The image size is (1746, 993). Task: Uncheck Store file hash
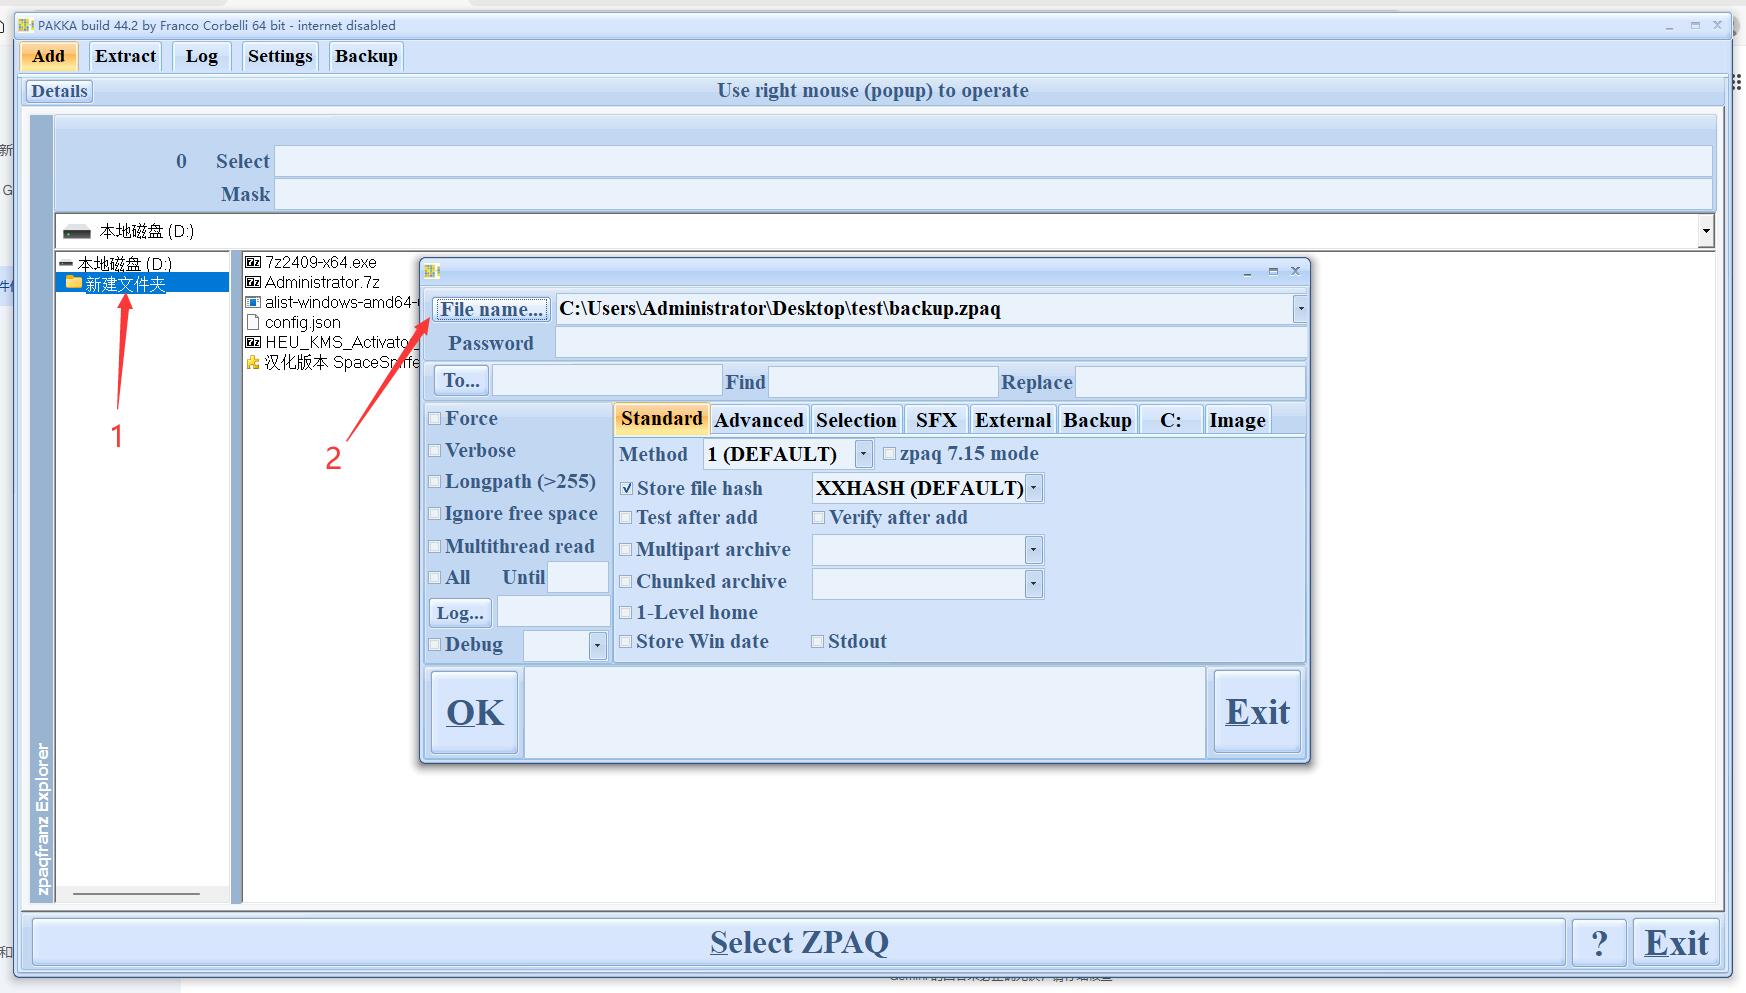click(626, 488)
